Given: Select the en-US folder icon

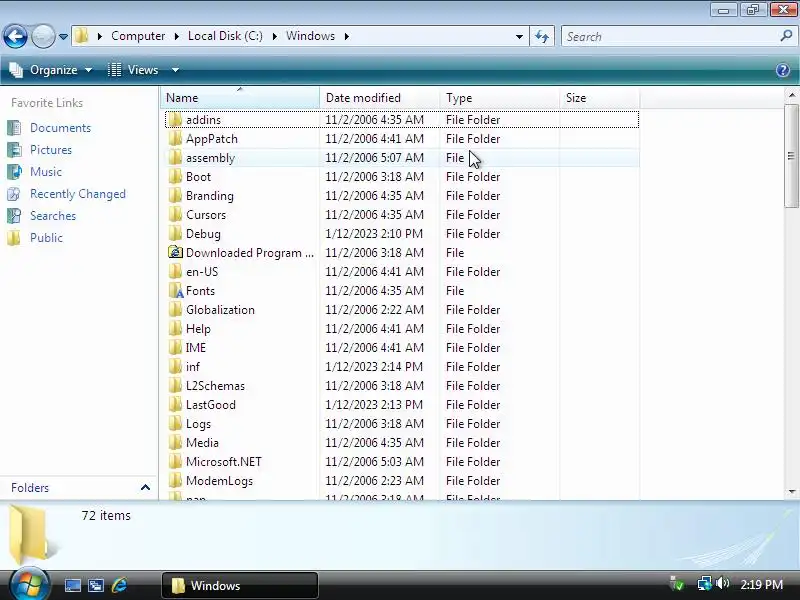Looking at the screenshot, I should (175, 271).
